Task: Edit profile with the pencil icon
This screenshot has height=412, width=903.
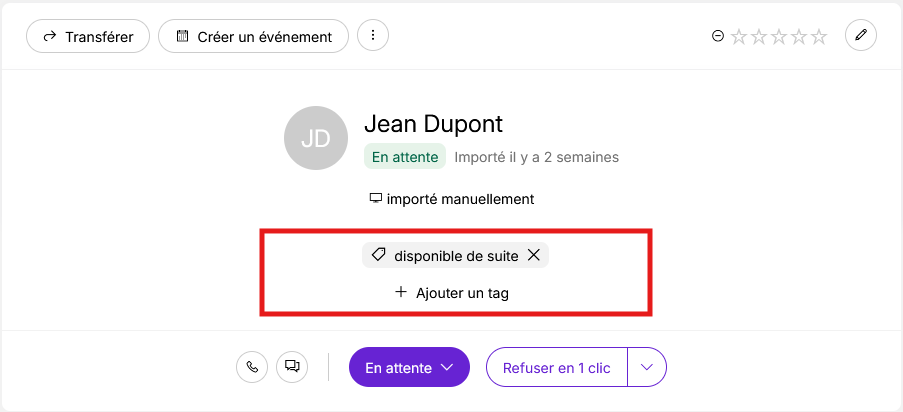Action: click(861, 36)
